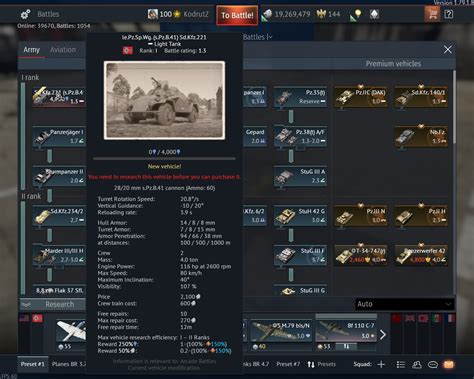Switch to the Aviation tab

point(63,50)
